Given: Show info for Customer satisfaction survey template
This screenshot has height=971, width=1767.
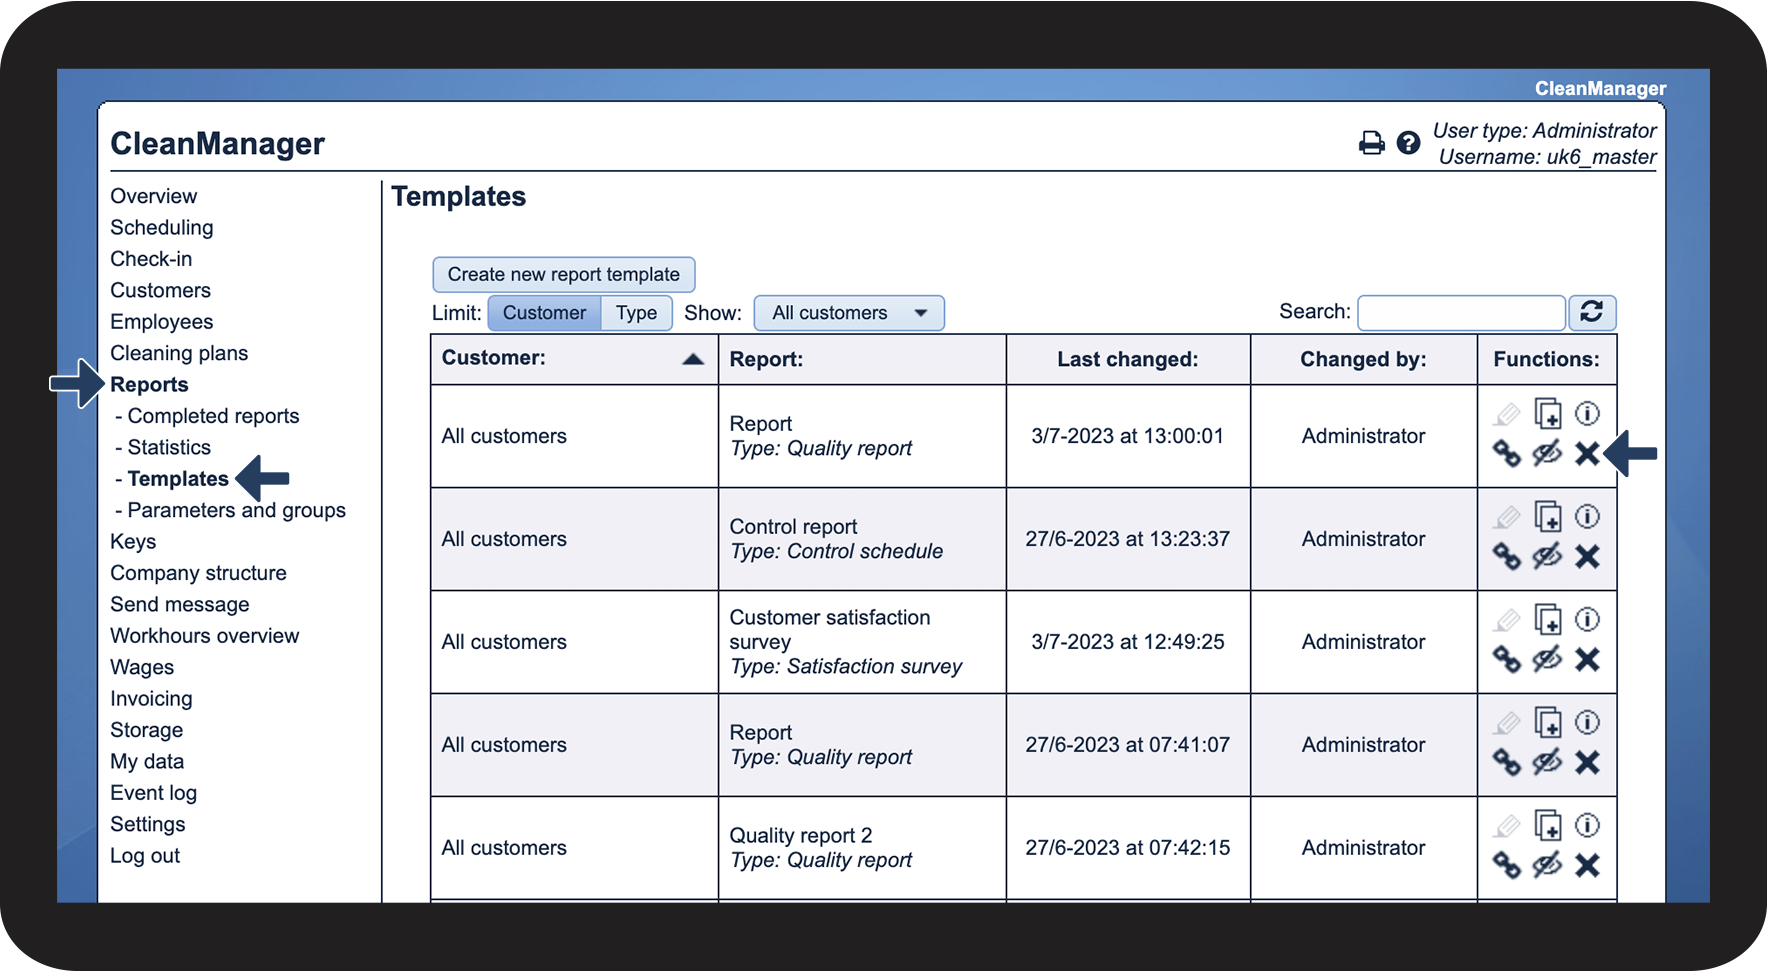Looking at the screenshot, I should pos(1587,620).
